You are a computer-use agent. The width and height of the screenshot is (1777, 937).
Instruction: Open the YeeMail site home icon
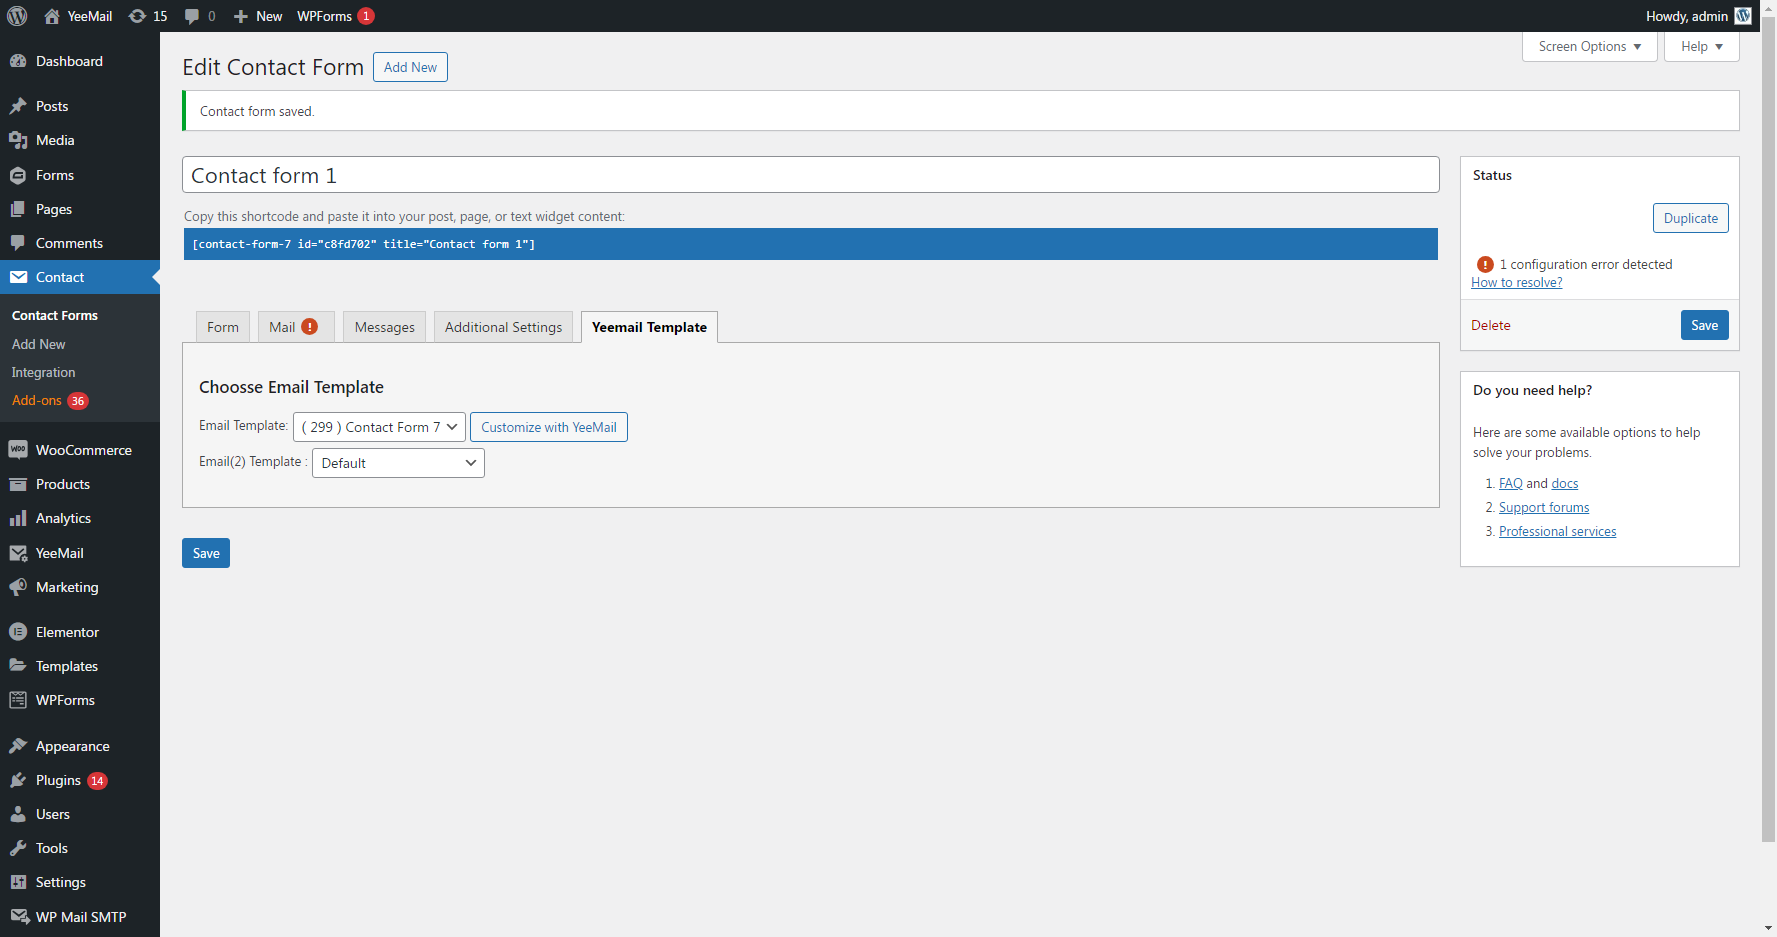coord(52,16)
